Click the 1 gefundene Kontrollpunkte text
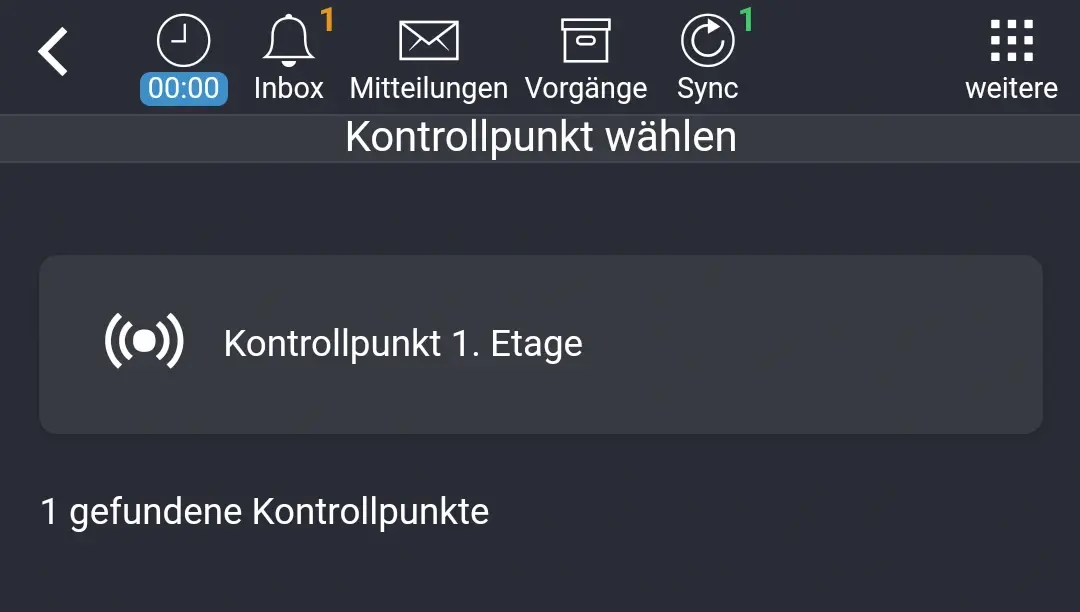The image size is (1080, 612). (x=264, y=511)
